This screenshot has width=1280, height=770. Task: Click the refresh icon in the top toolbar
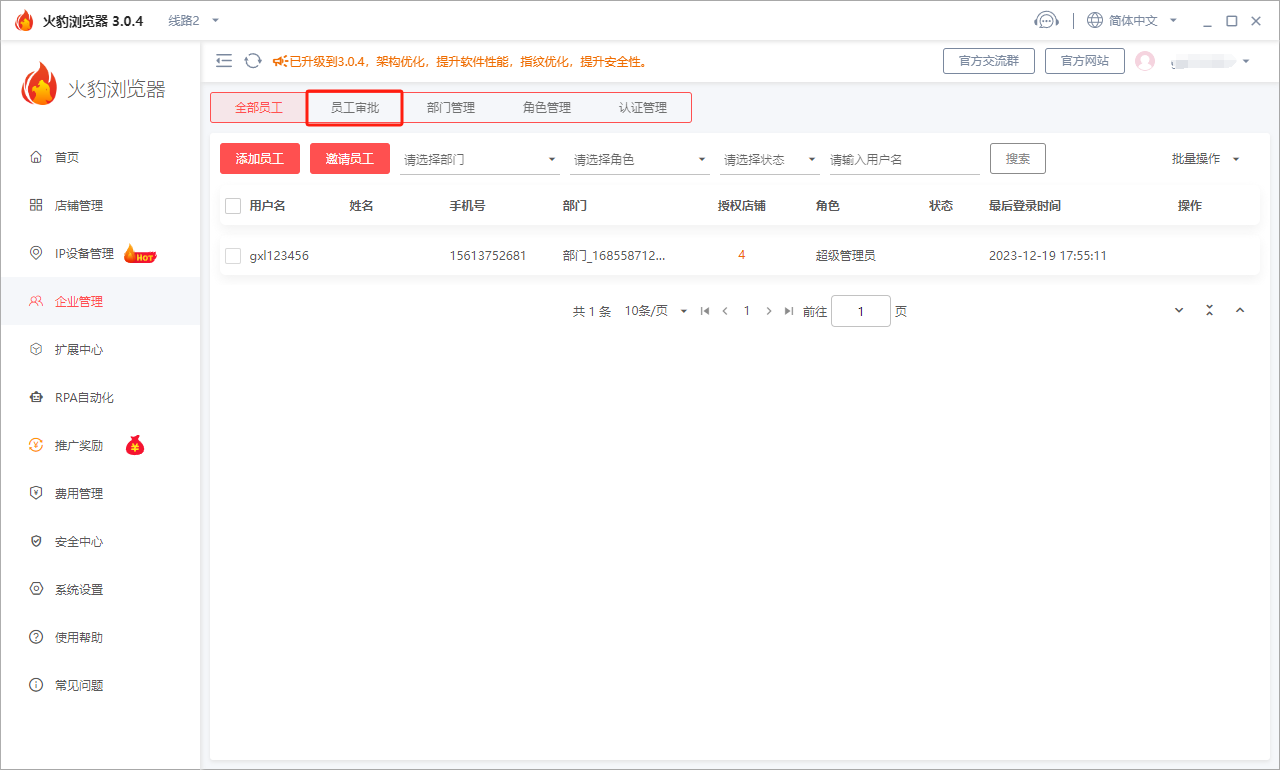point(252,61)
